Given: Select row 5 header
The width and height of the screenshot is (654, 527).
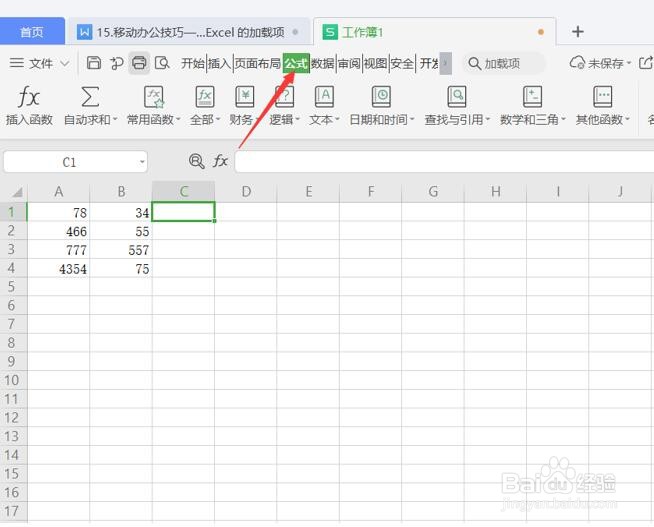Looking at the screenshot, I should coord(12,286).
